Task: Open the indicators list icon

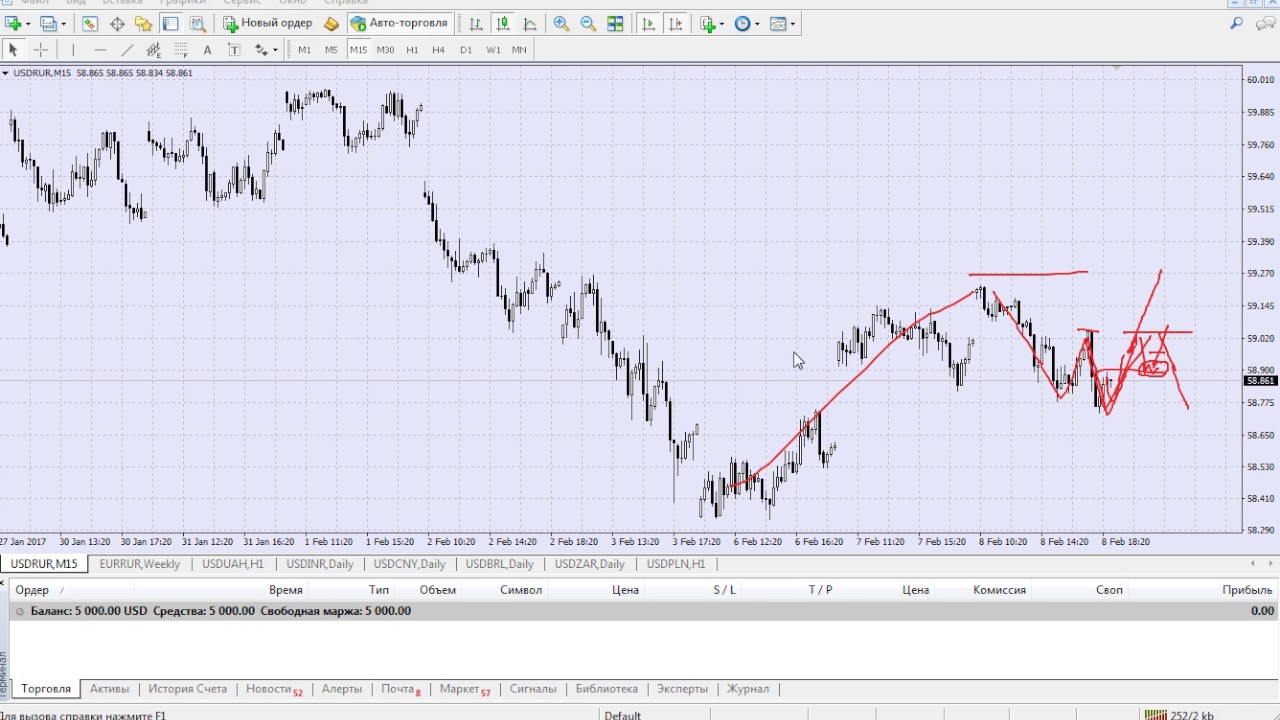Action: [708, 23]
